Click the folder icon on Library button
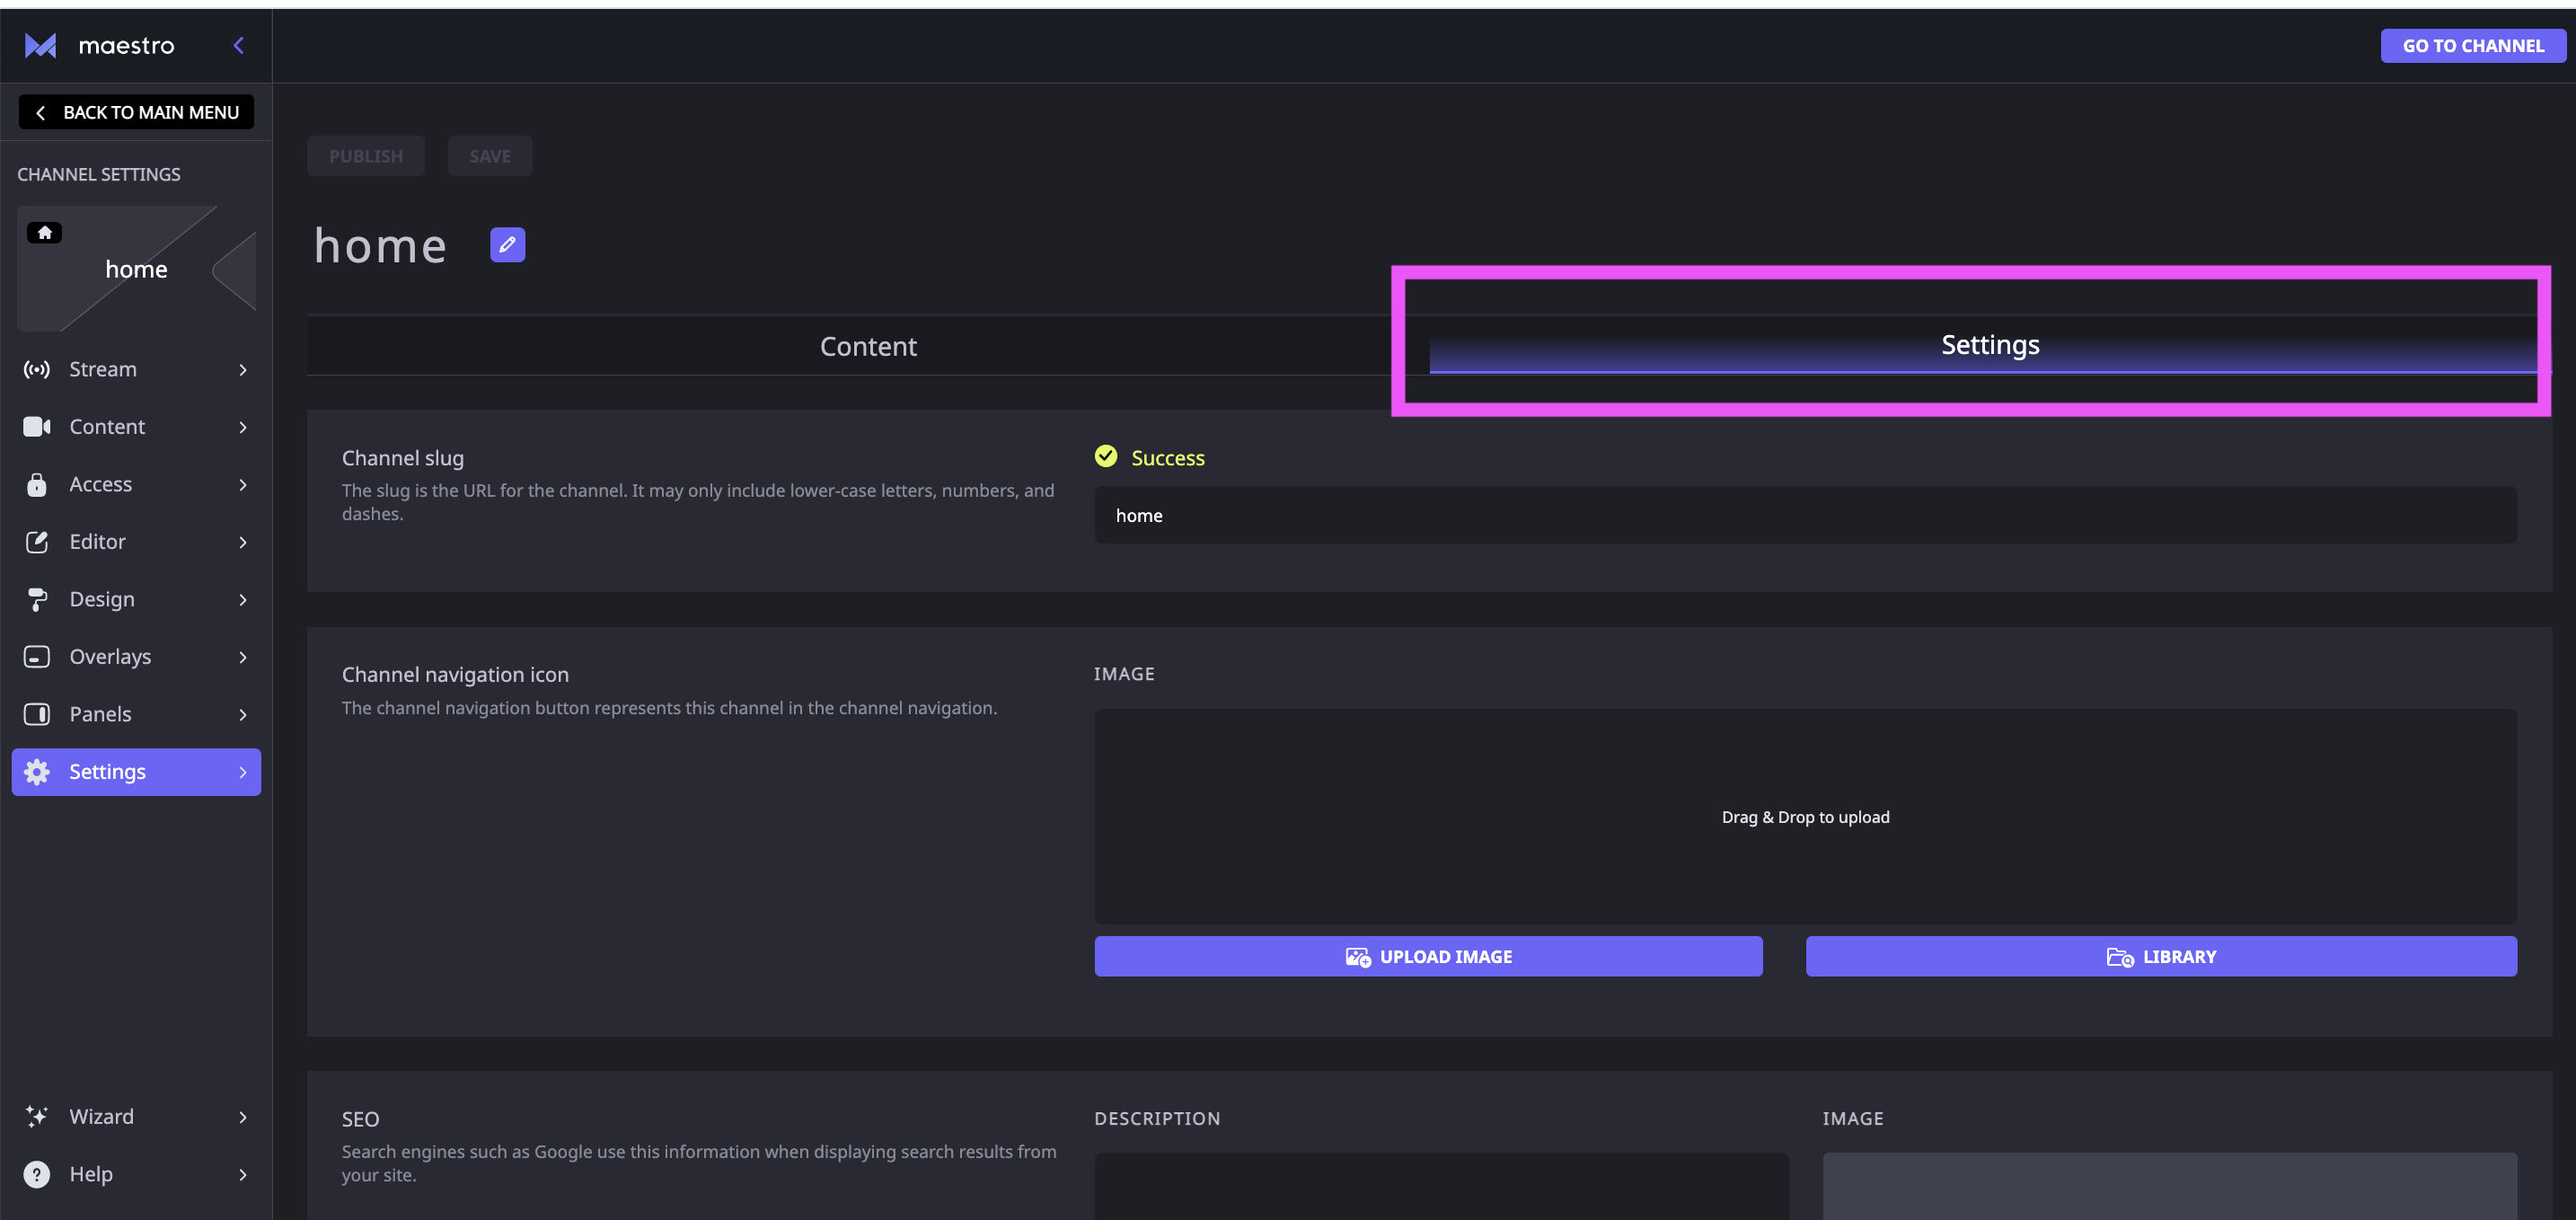The image size is (2576, 1220). pos(2120,957)
